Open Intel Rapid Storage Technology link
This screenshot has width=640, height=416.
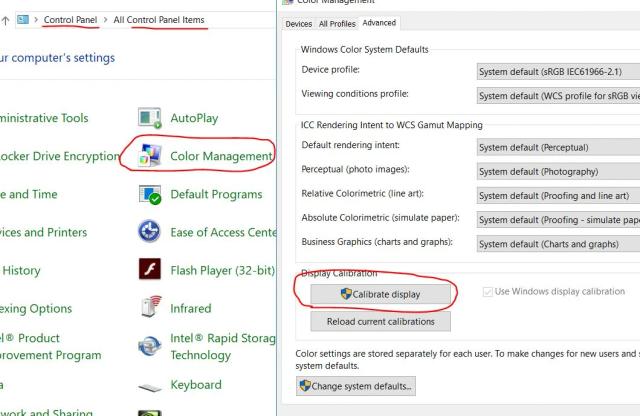223,347
